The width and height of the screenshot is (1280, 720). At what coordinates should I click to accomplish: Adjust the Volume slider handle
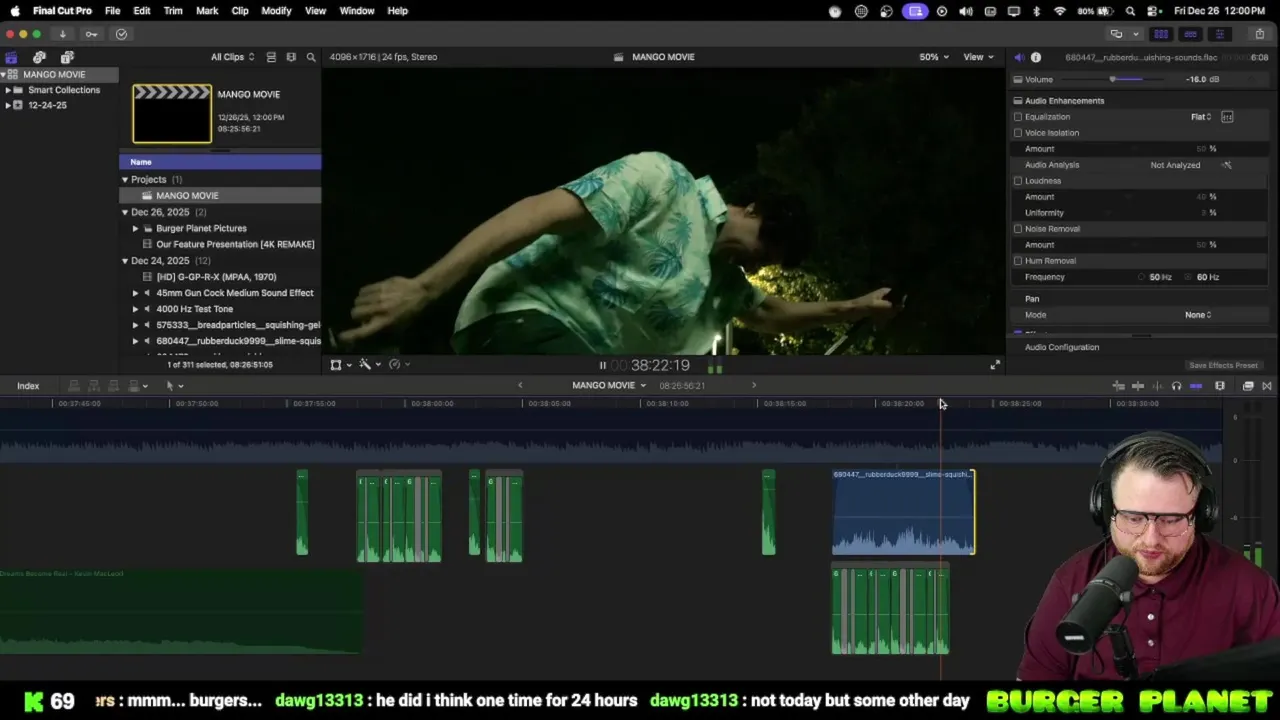[1113, 80]
